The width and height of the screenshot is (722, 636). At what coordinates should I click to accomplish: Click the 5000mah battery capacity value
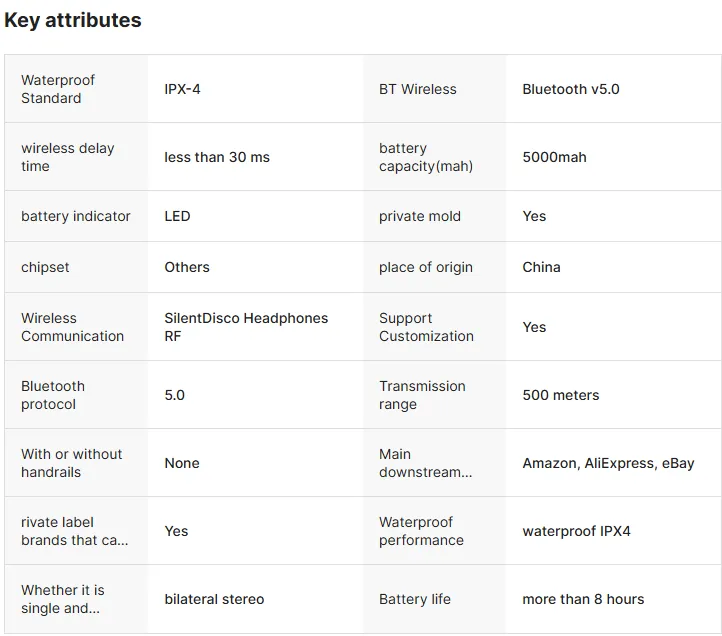click(x=554, y=157)
